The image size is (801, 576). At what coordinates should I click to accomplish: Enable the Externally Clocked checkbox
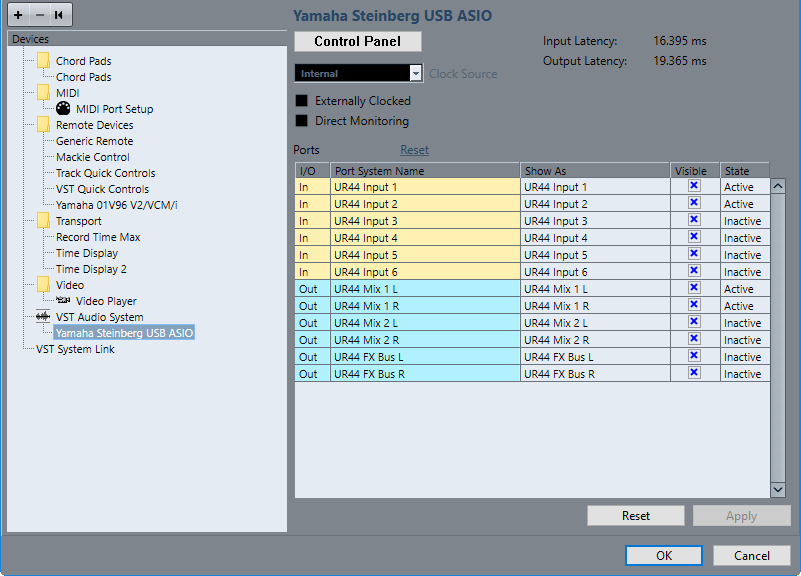click(x=302, y=101)
